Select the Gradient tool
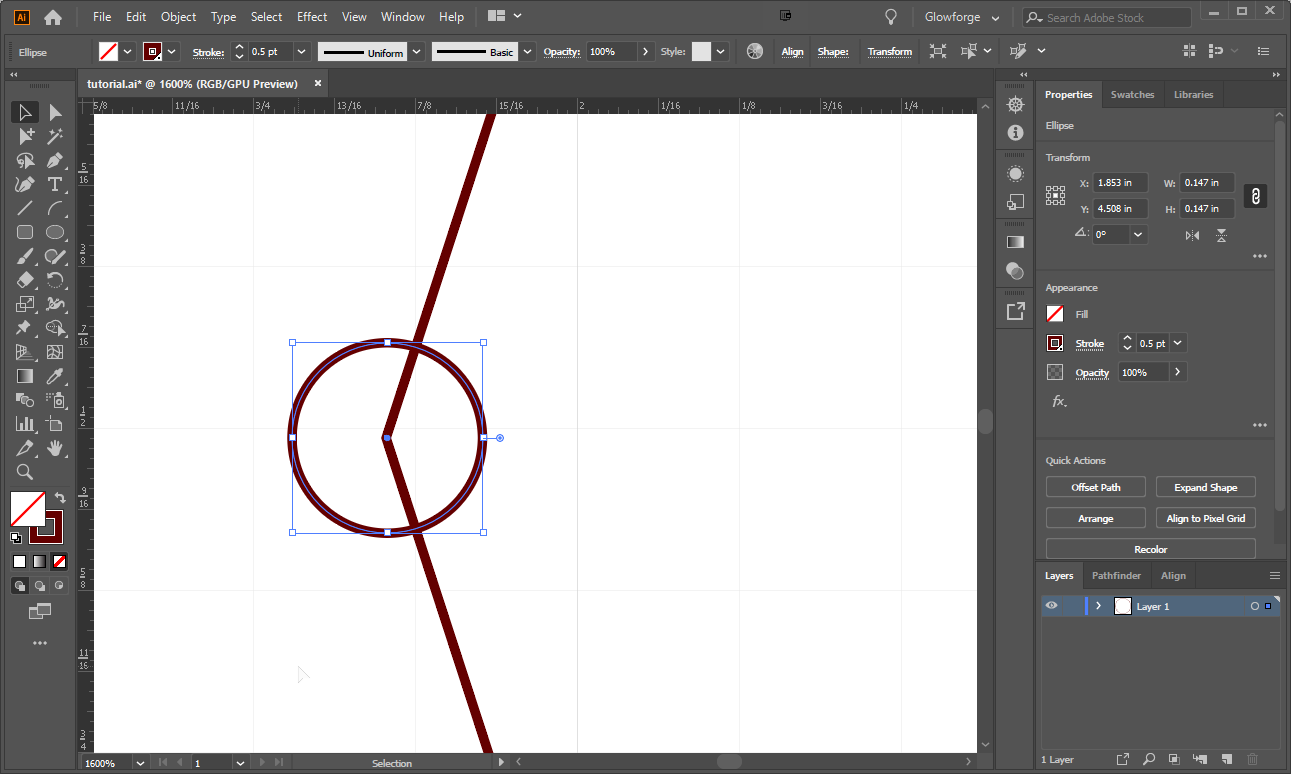Viewport: 1291px width, 774px height. click(24, 376)
